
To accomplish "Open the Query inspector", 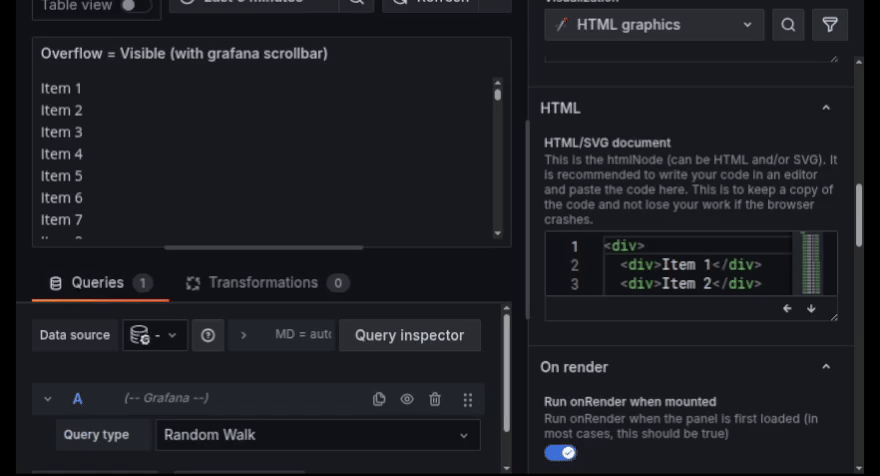I will pyautogui.click(x=410, y=335).
